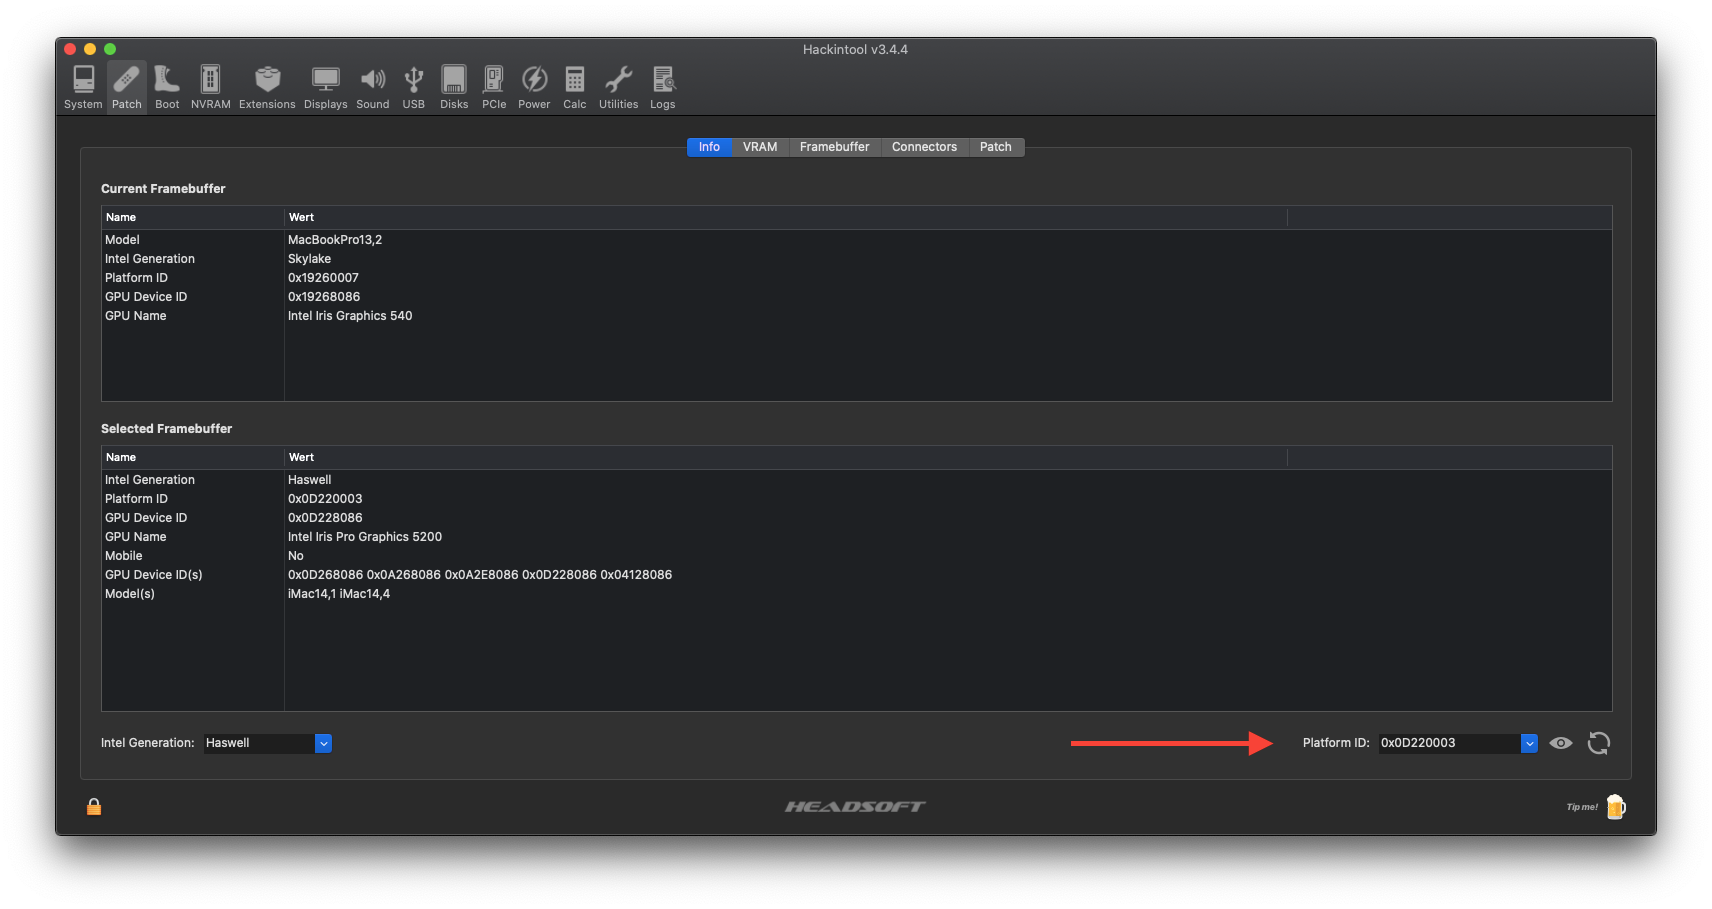Open the PCIe section

tap(494, 87)
